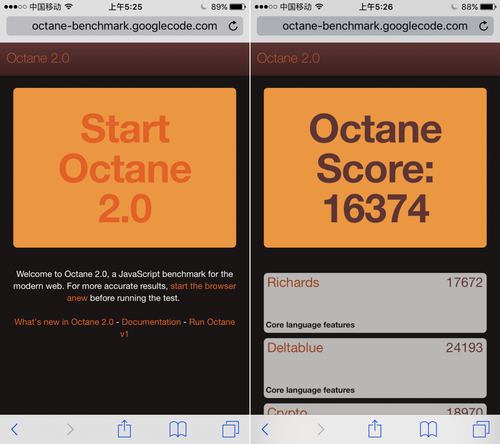Viewport: 500px width, 444px height.
Task: Tap share icon in right Safari toolbar
Action: (x=375, y=429)
